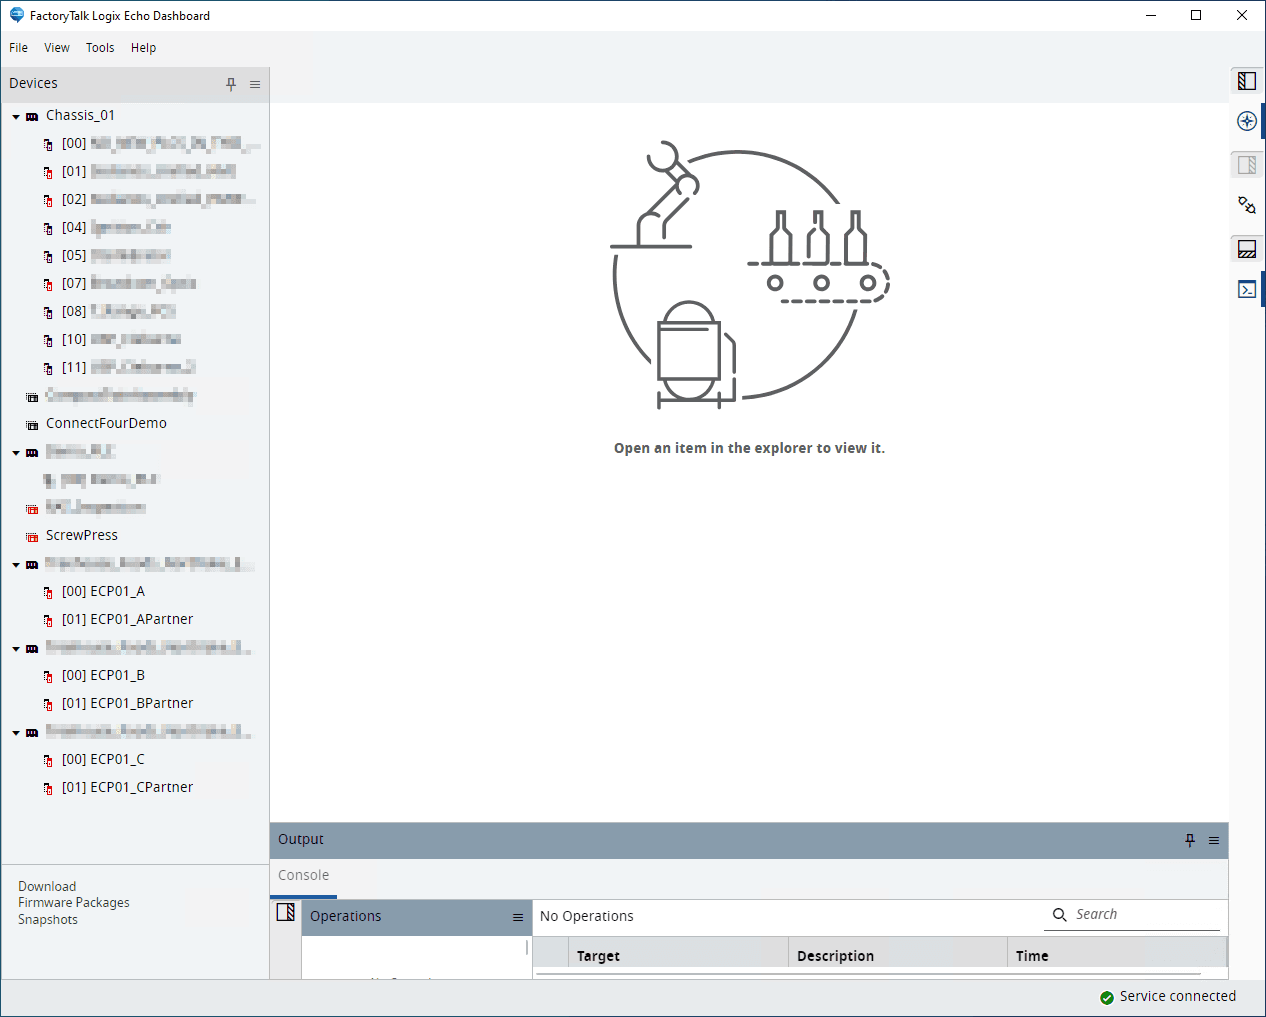Open the Operations list menu icon
This screenshot has width=1266, height=1017.
518,917
